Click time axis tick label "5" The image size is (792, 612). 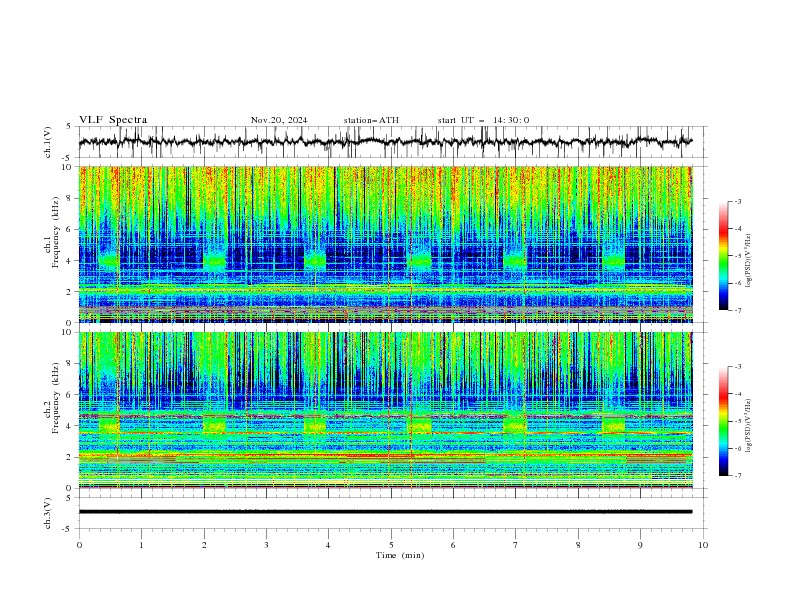point(391,545)
